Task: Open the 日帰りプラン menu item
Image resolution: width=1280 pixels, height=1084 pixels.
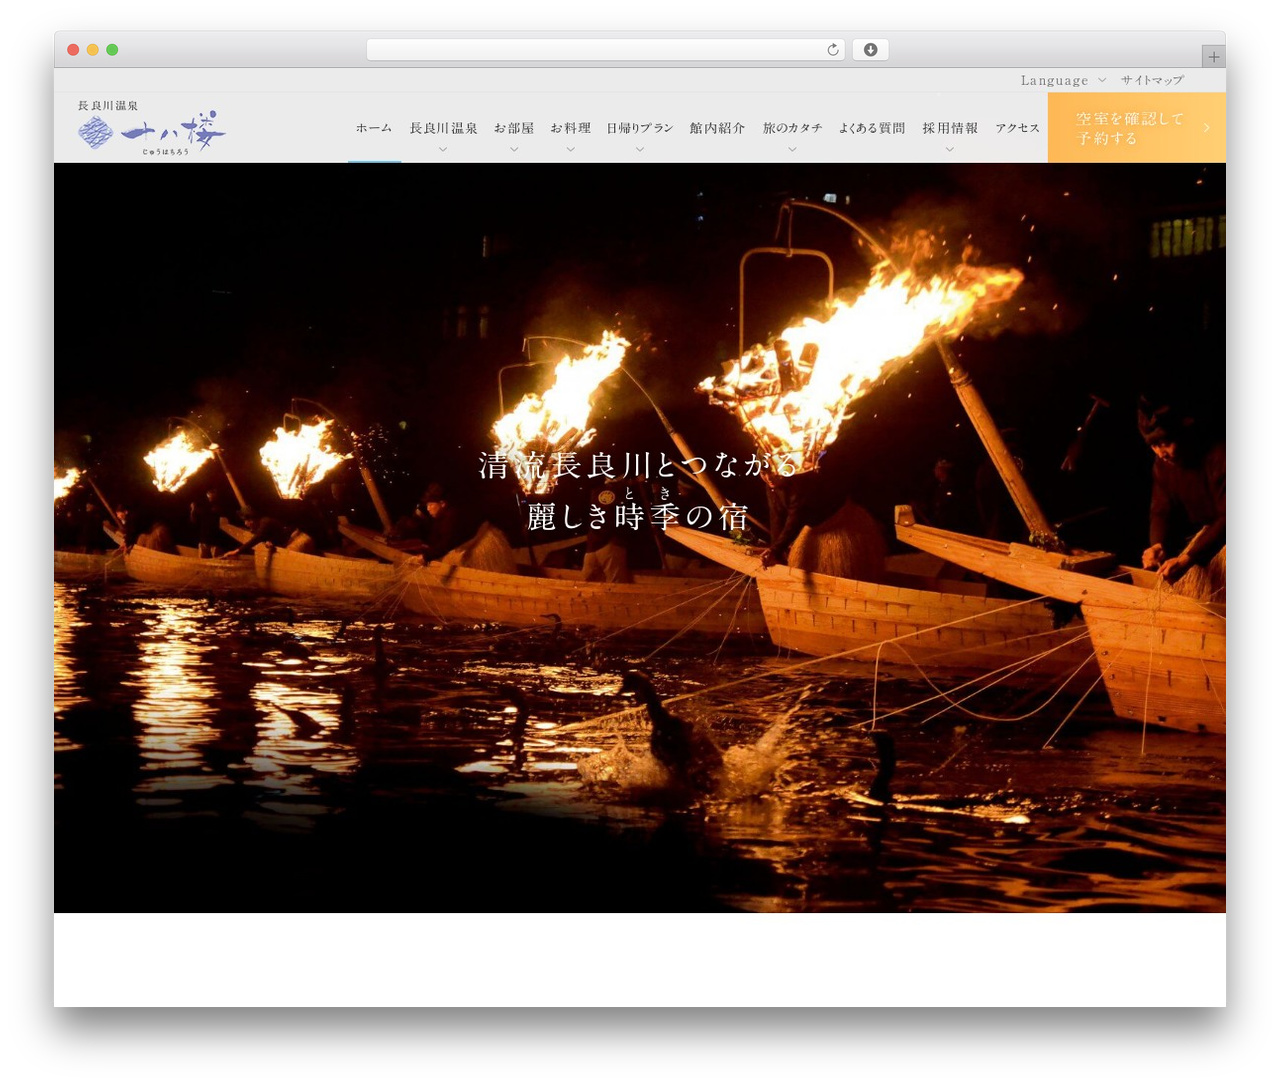Action: [640, 128]
